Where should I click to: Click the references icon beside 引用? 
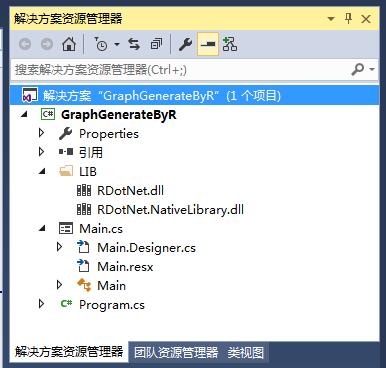66,152
